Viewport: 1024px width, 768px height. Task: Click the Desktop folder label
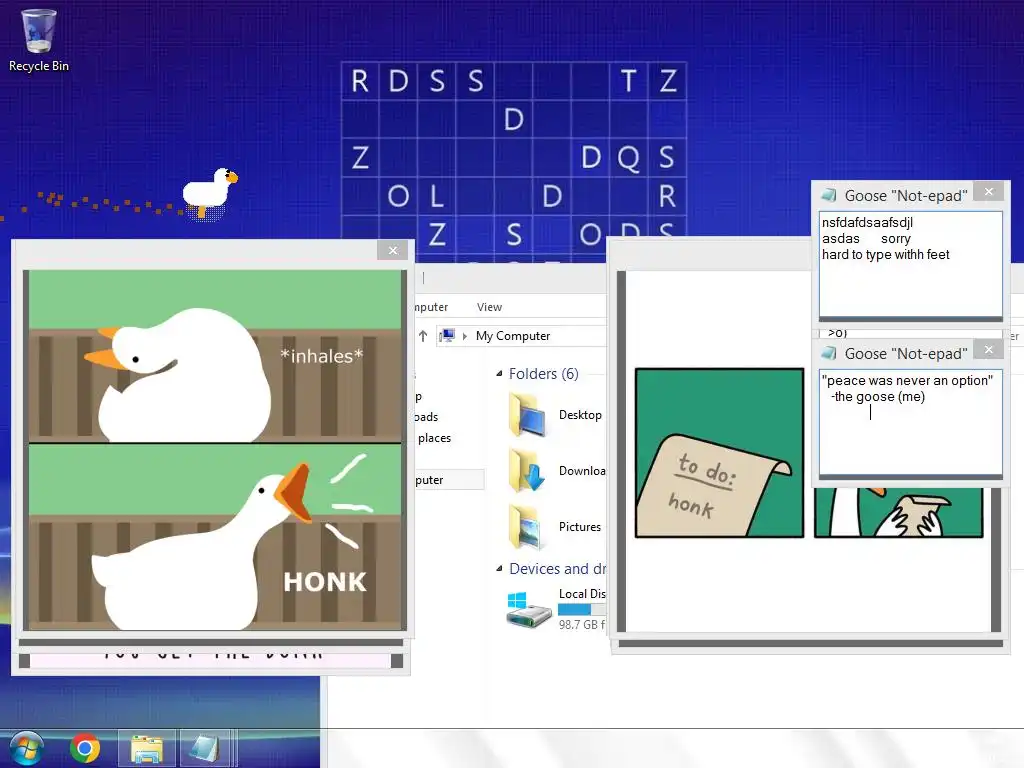click(x=580, y=415)
